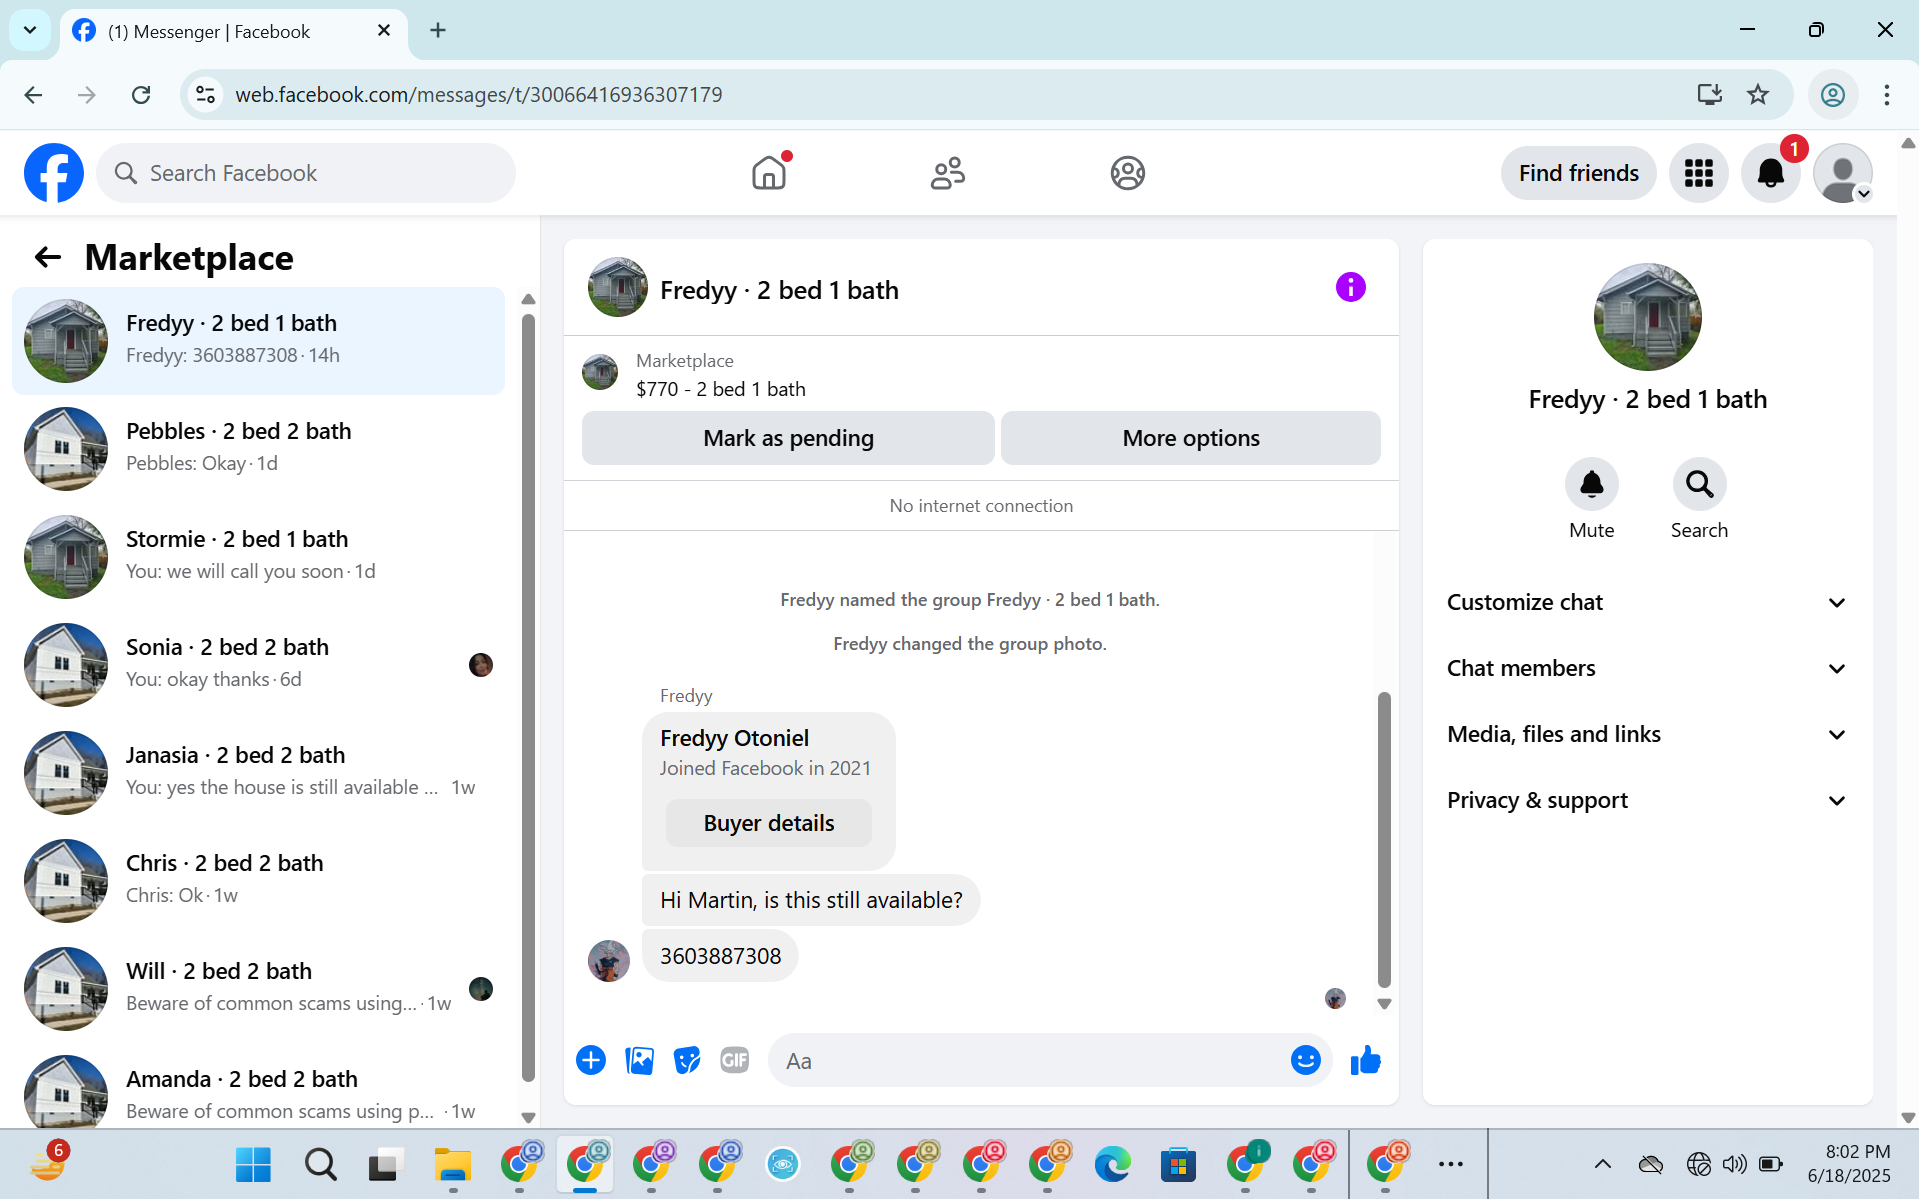Click the address bar URL

click(478, 94)
